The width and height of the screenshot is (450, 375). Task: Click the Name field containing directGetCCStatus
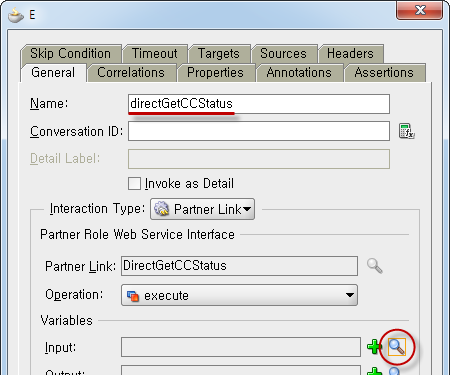tap(259, 104)
